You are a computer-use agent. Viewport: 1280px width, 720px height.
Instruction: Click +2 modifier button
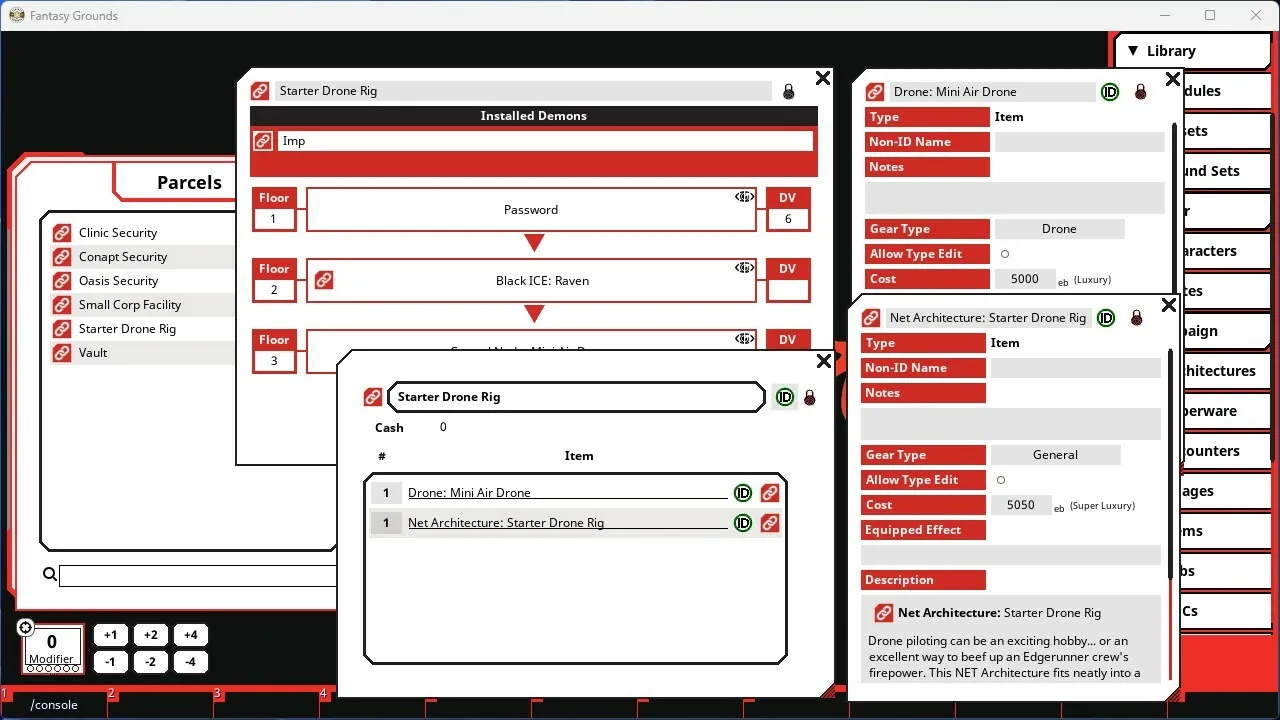(x=150, y=635)
